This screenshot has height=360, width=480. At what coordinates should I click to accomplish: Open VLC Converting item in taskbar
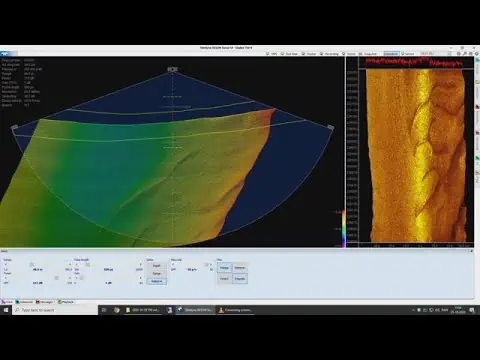[x=235, y=310]
